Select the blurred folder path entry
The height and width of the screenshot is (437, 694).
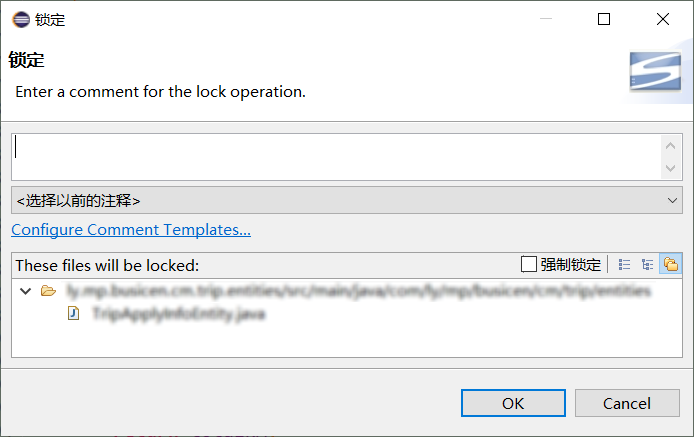pos(359,291)
